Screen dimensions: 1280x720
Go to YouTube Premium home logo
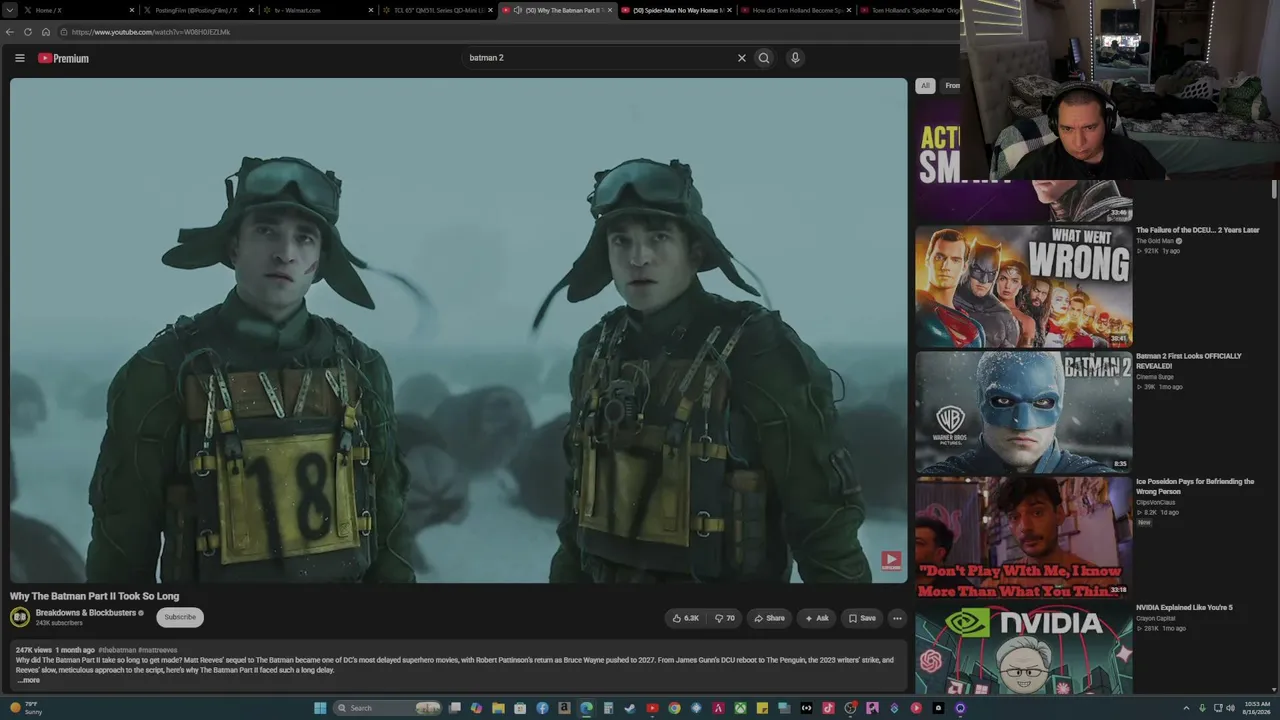pyautogui.click(x=63, y=58)
